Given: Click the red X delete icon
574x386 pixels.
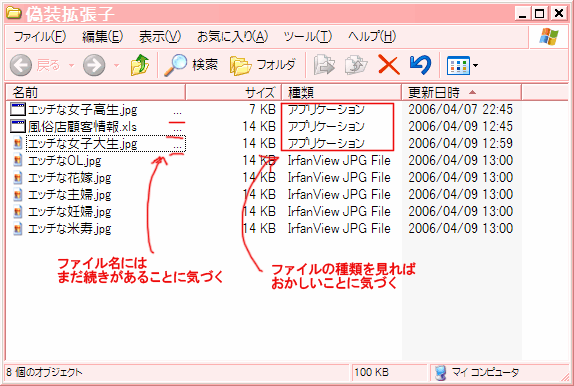Looking at the screenshot, I should point(388,65).
